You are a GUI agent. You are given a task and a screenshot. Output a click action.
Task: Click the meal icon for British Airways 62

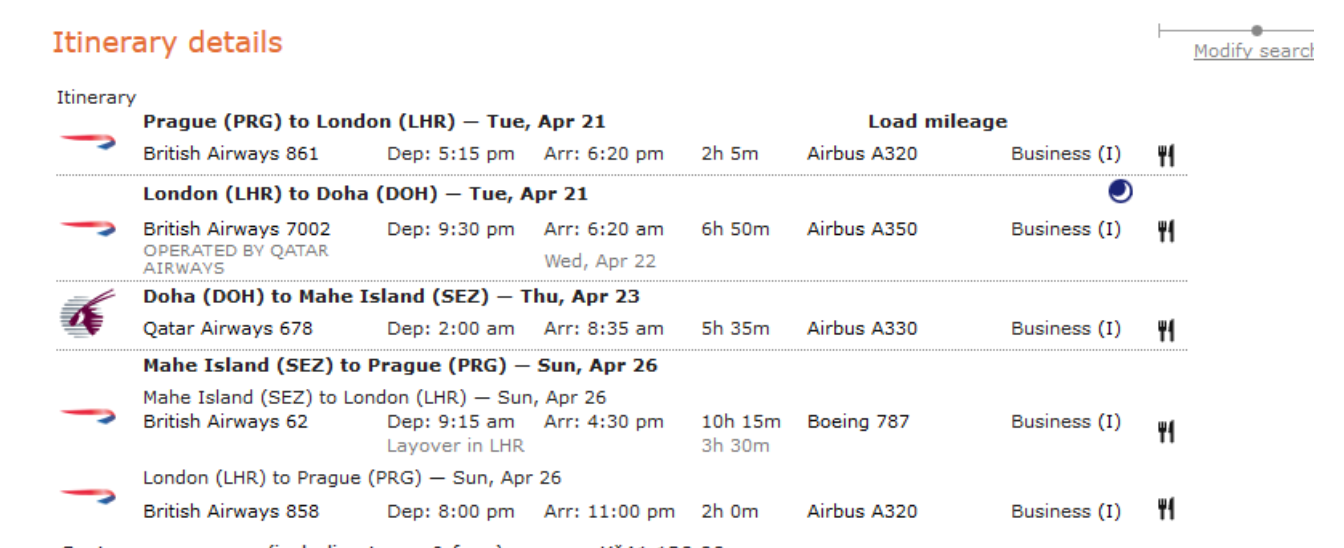click(x=1165, y=431)
